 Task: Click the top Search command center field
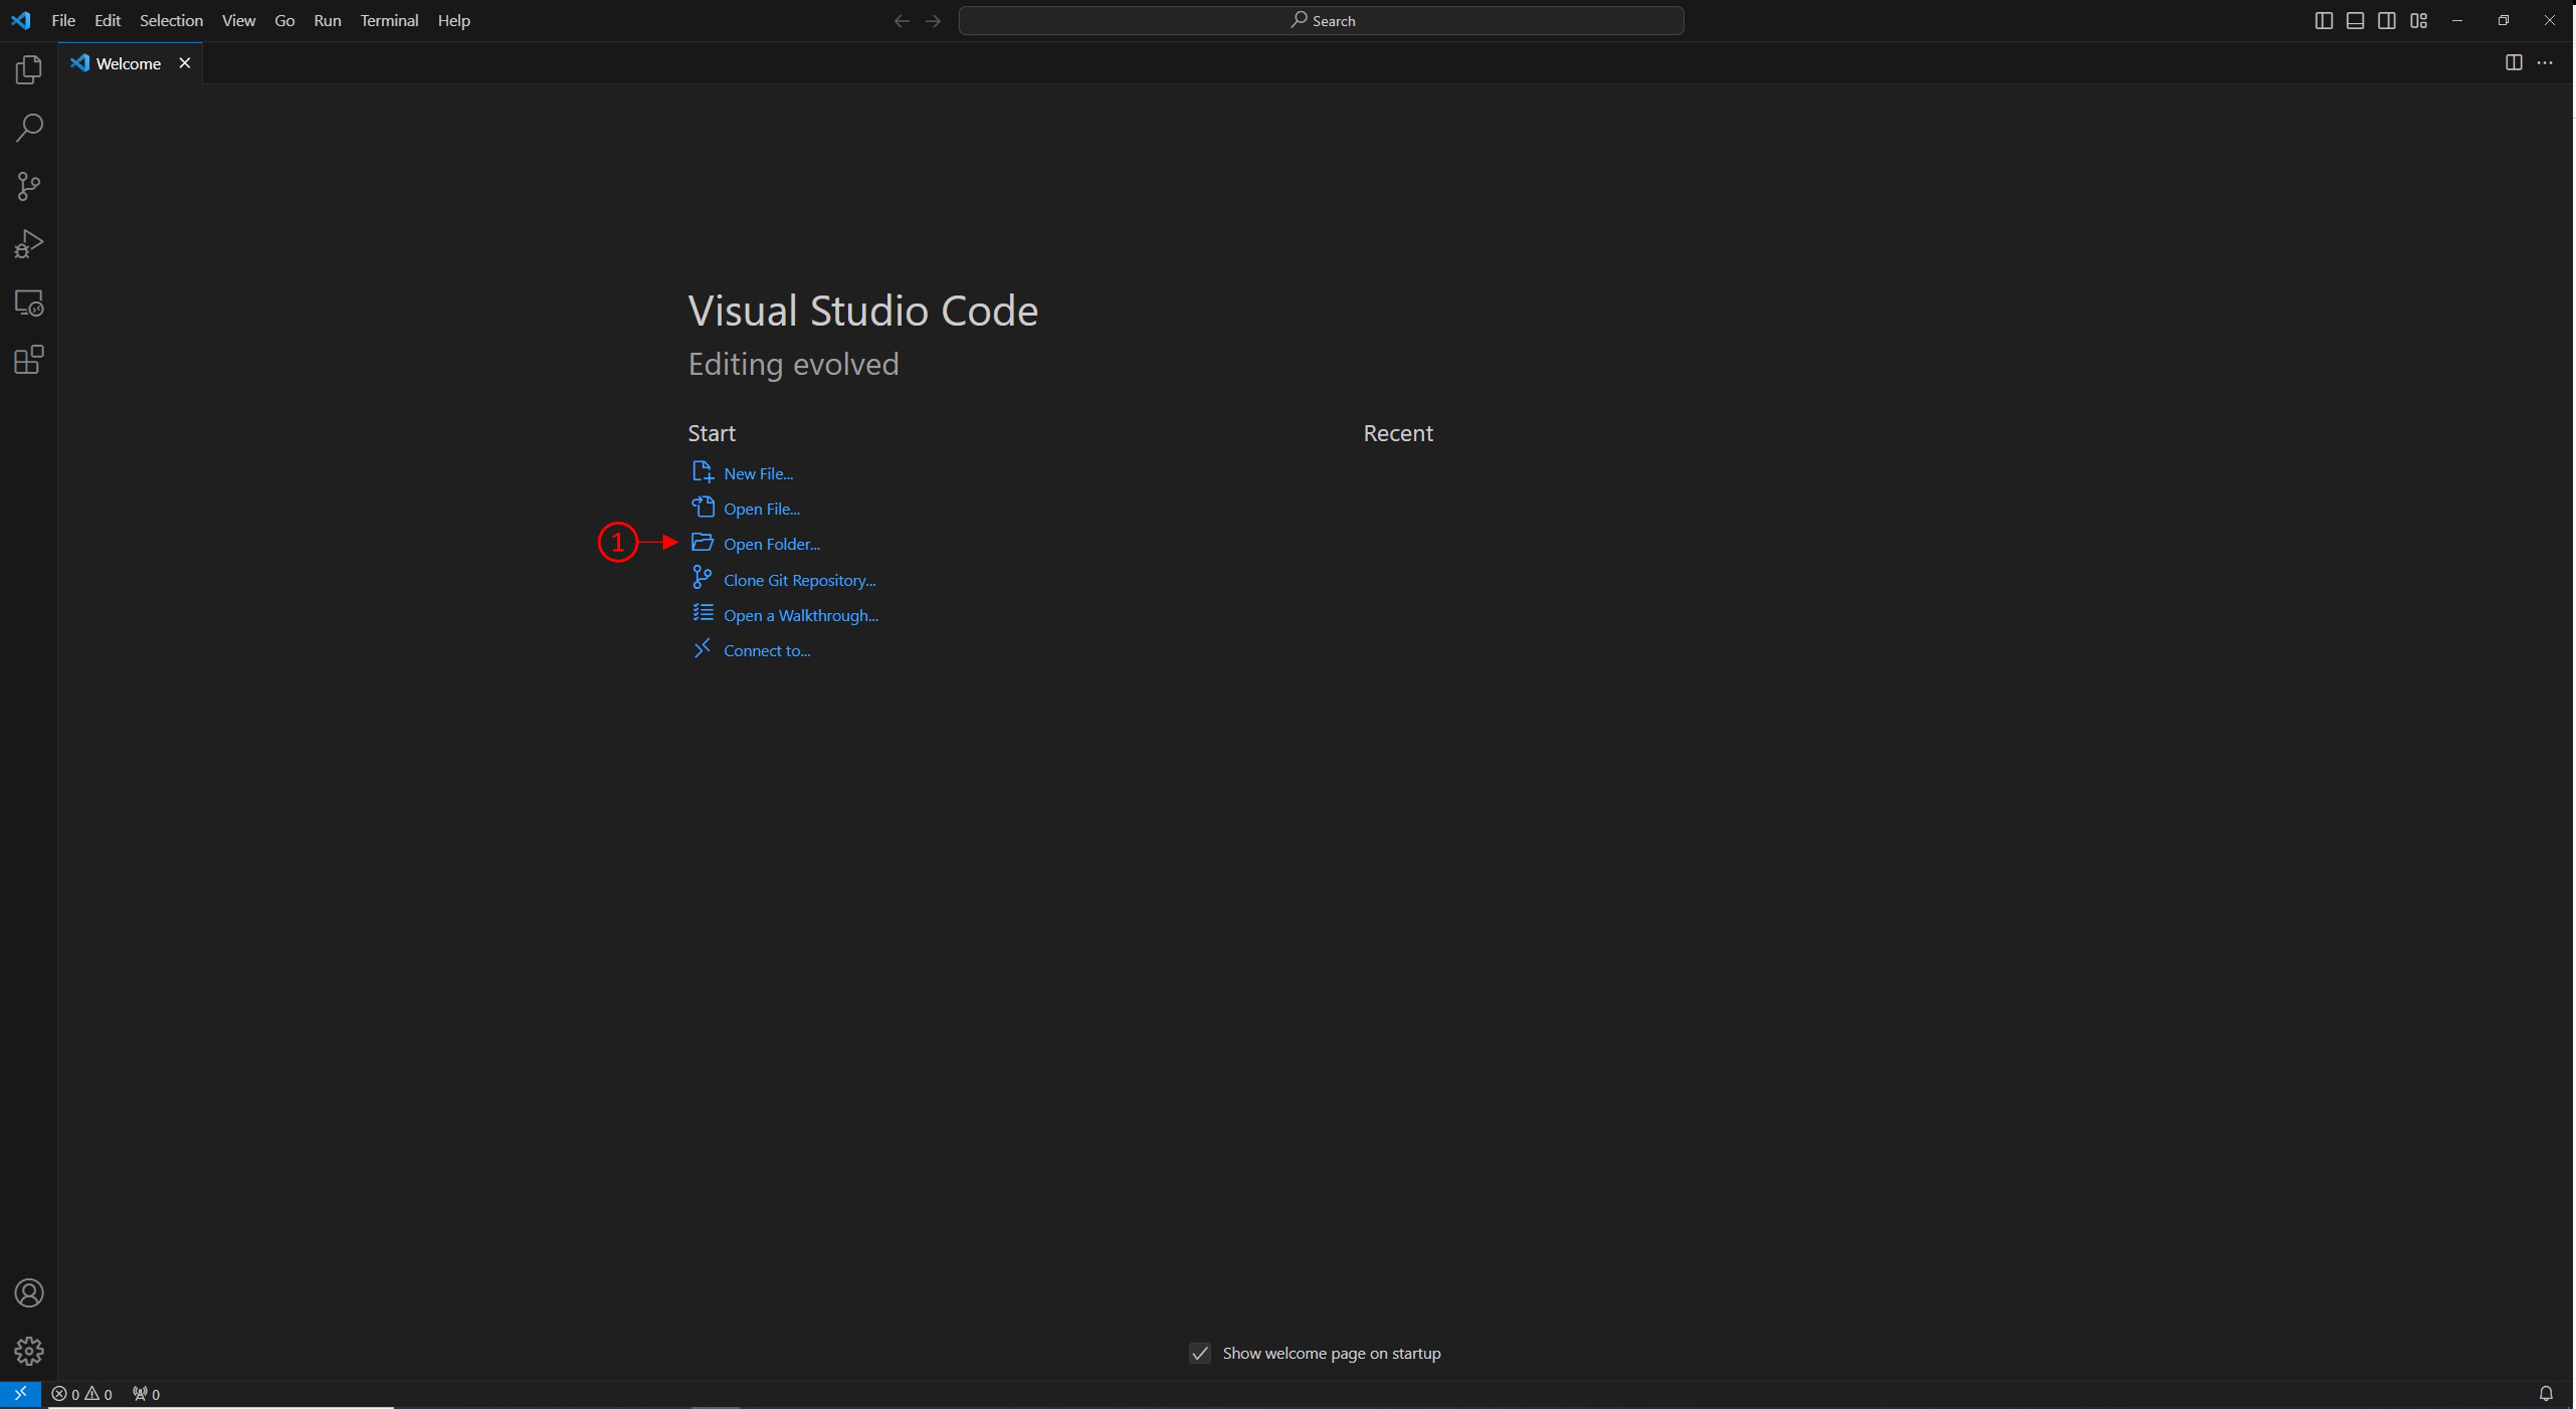click(x=1321, y=21)
